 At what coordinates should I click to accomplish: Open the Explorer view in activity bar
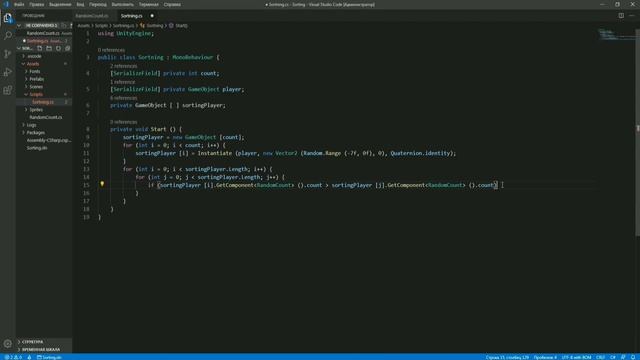(7, 18)
